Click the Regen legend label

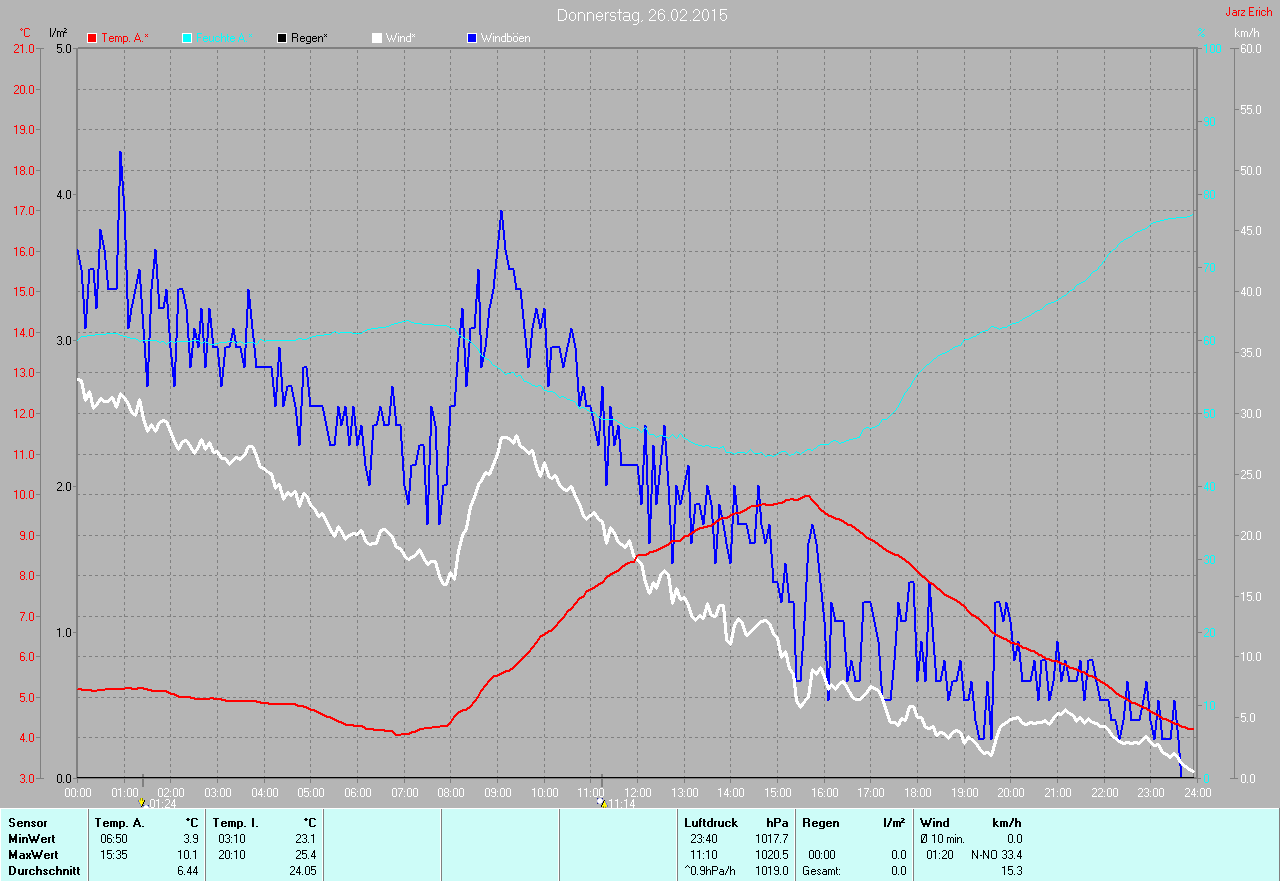(310, 38)
